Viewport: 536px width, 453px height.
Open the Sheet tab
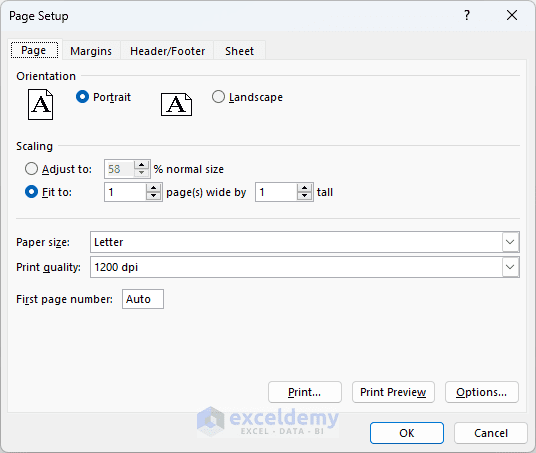tap(239, 51)
